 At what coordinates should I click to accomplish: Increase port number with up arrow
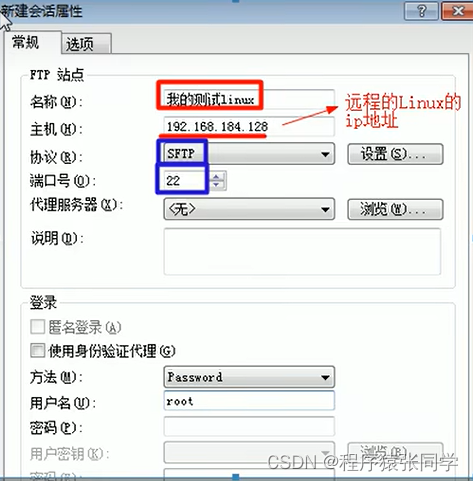click(216, 177)
